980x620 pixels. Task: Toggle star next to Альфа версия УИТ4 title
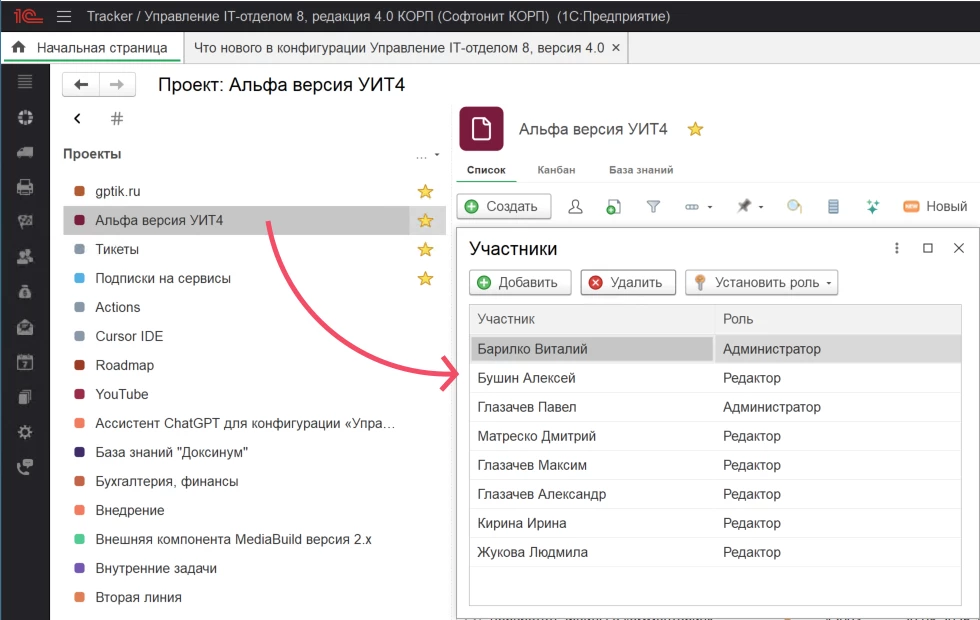point(695,129)
